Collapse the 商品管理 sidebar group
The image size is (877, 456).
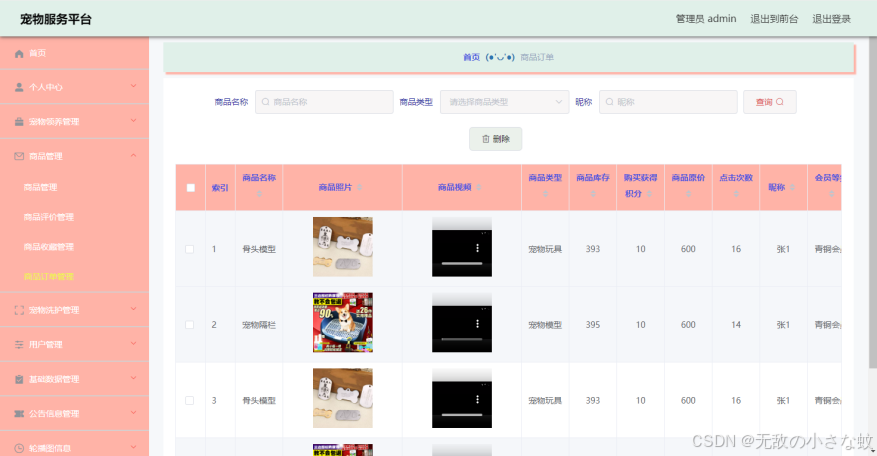pos(134,155)
